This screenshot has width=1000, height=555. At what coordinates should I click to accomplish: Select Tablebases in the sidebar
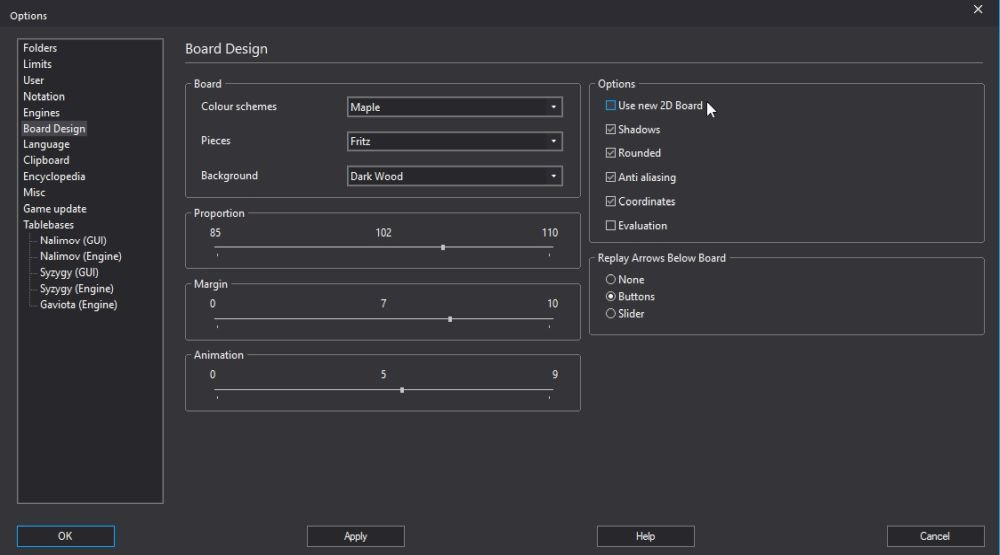tap(48, 225)
